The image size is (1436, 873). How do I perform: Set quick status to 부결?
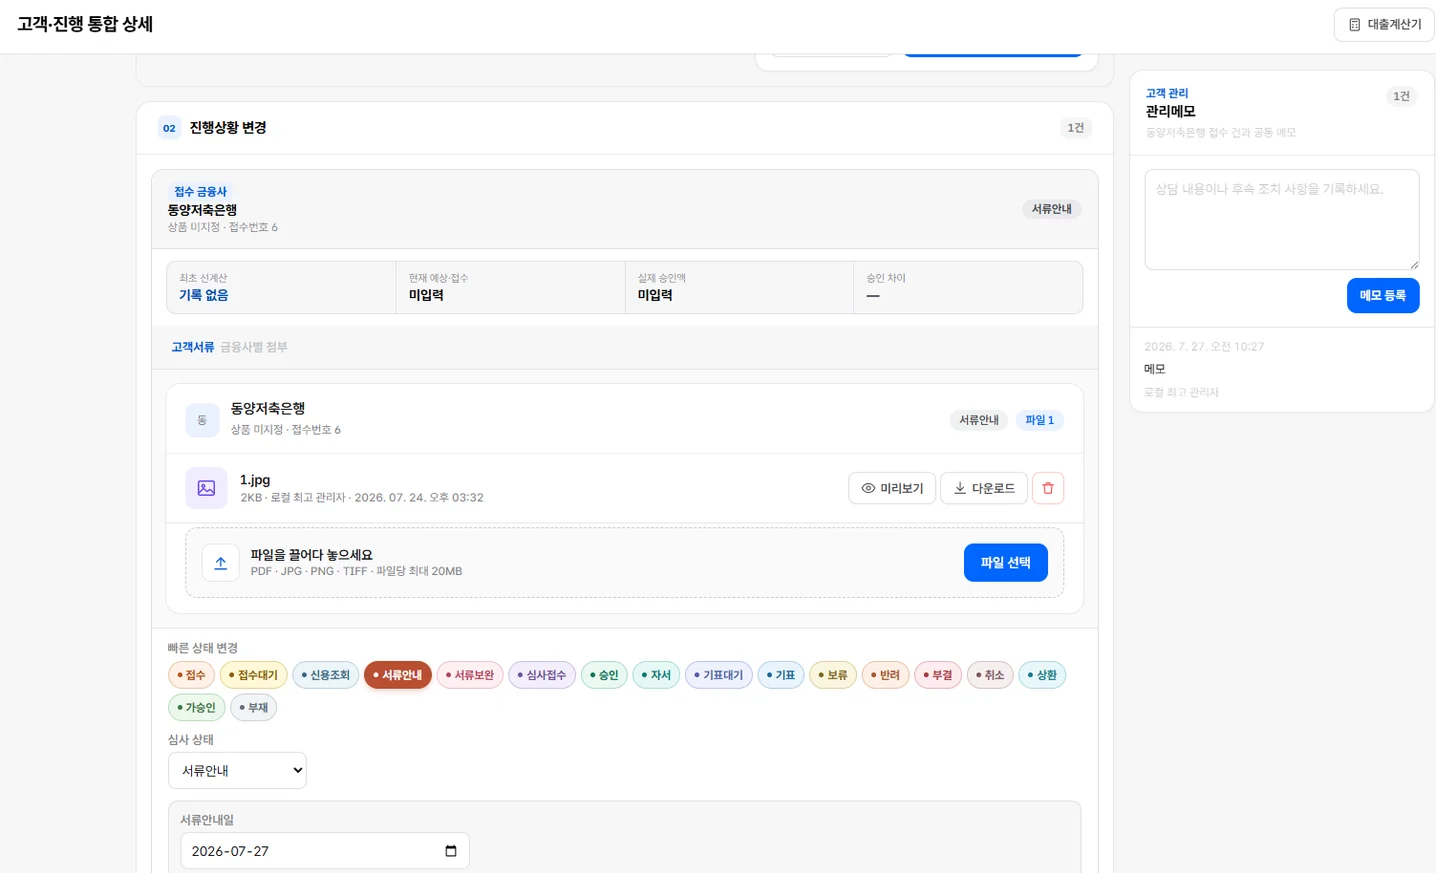coord(938,675)
